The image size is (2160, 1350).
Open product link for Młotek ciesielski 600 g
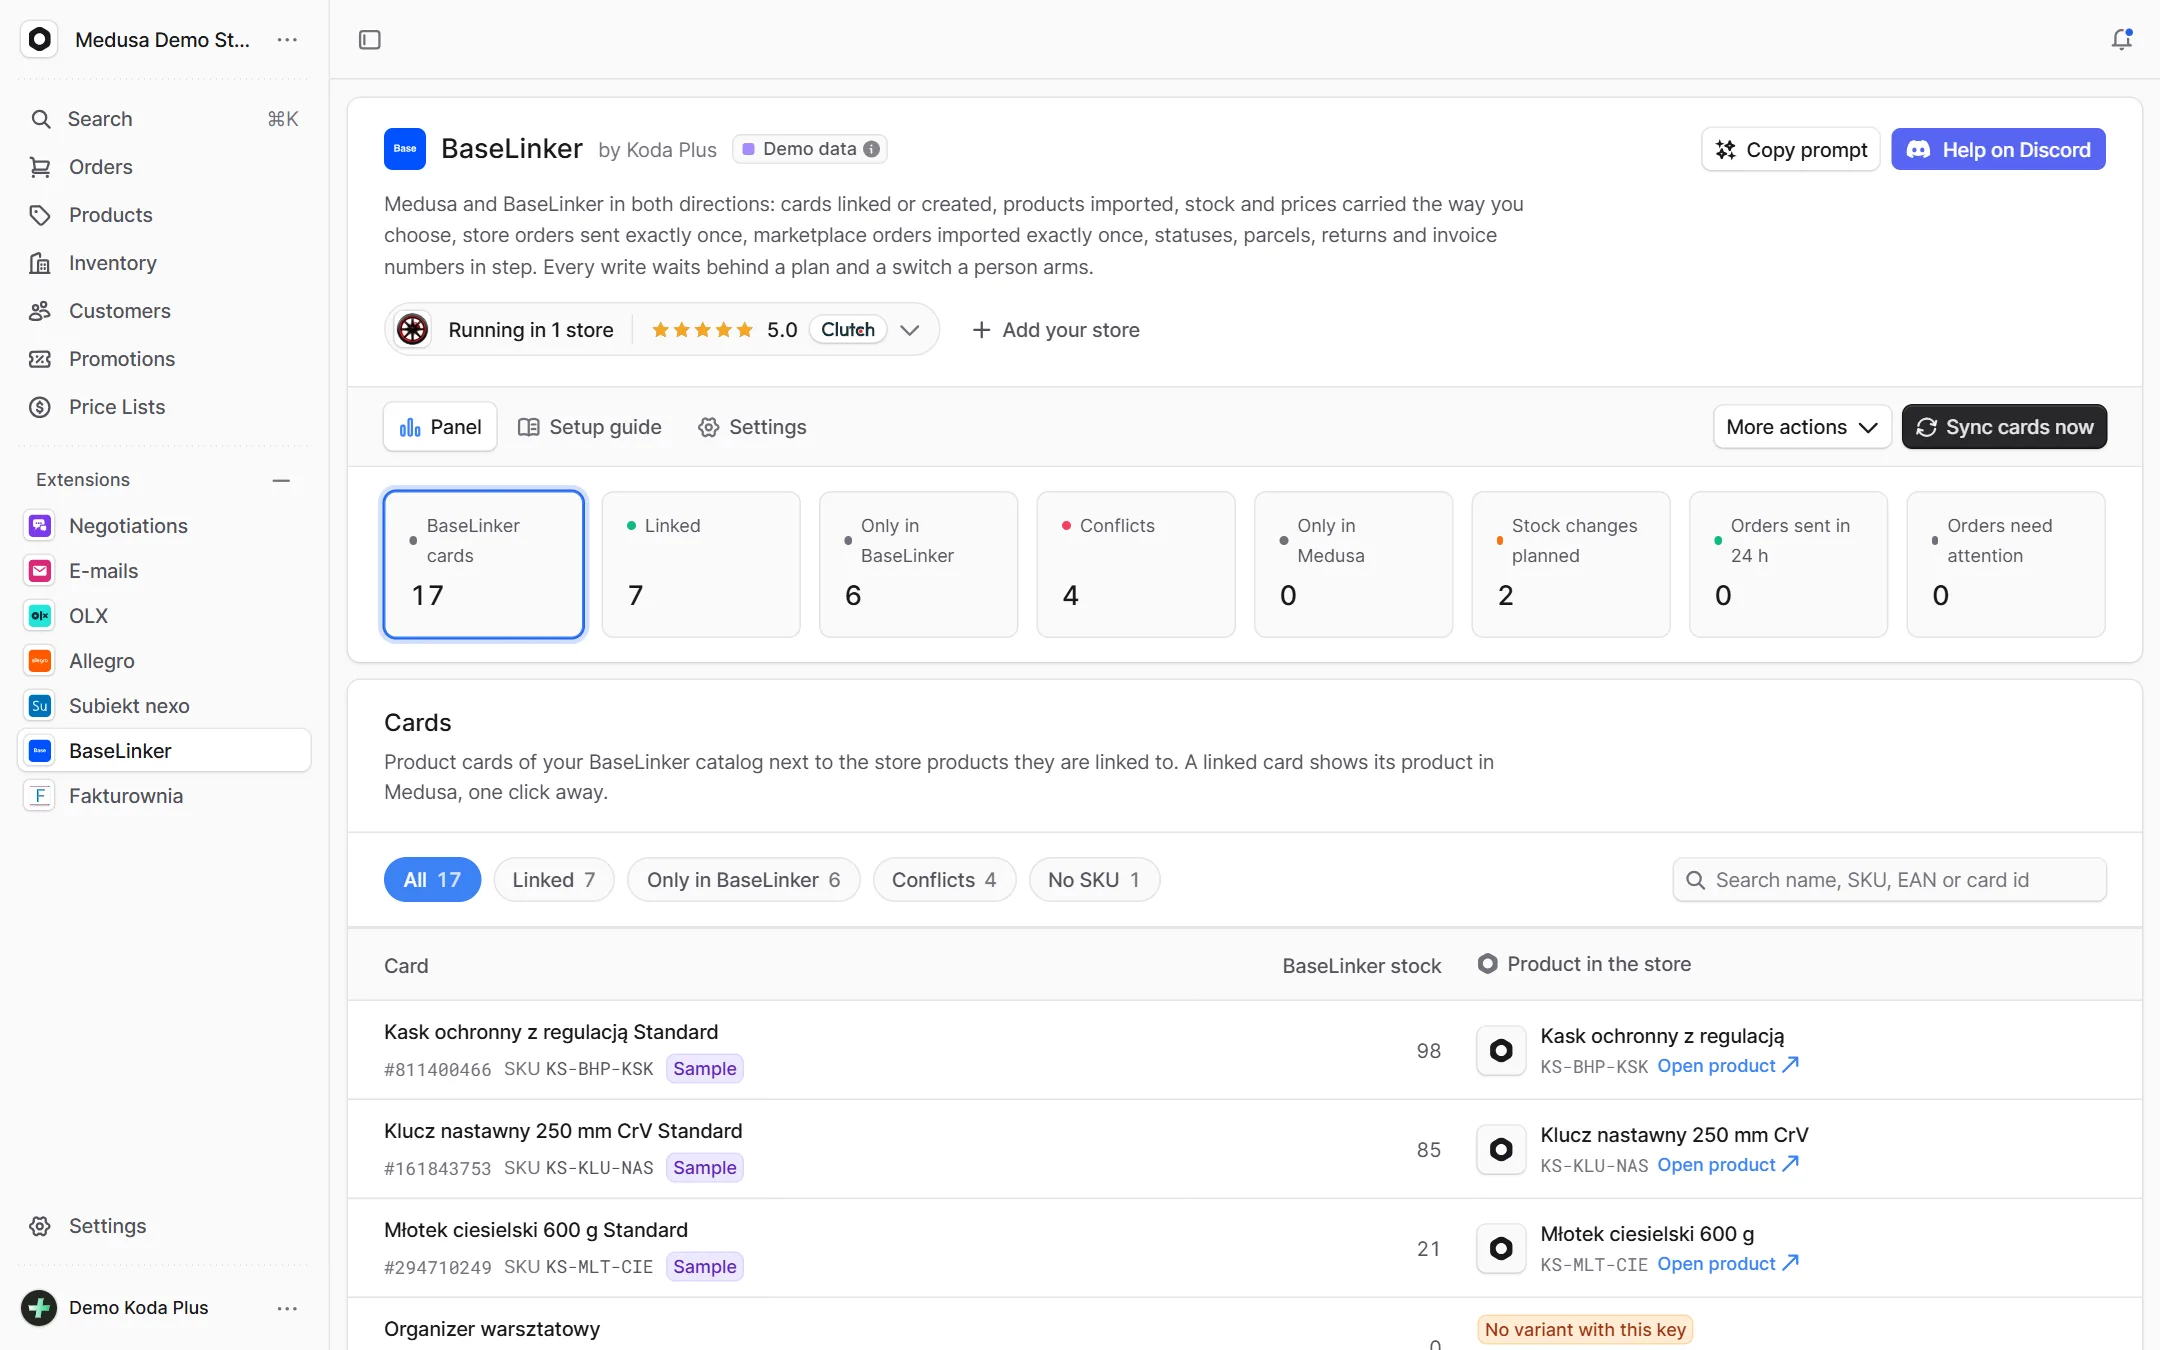[x=1728, y=1264]
